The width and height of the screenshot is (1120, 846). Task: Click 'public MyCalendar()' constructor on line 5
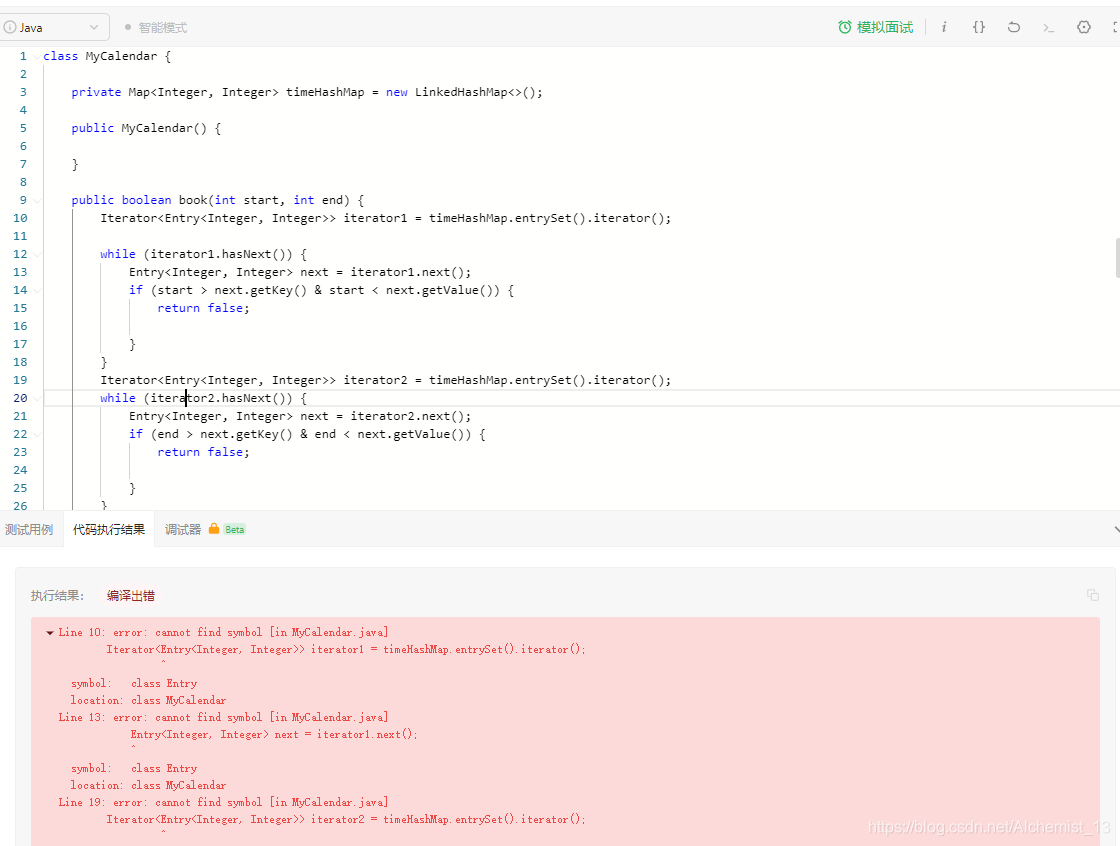139,128
